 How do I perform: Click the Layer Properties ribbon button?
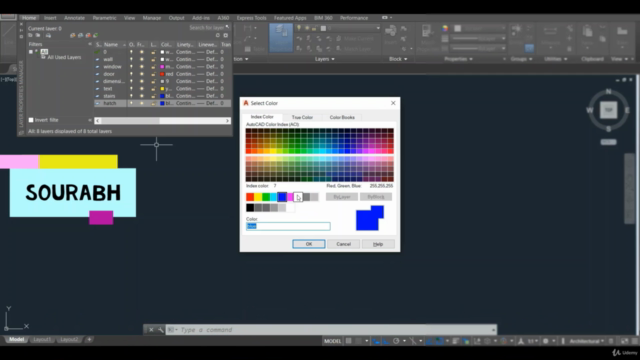coord(280,38)
